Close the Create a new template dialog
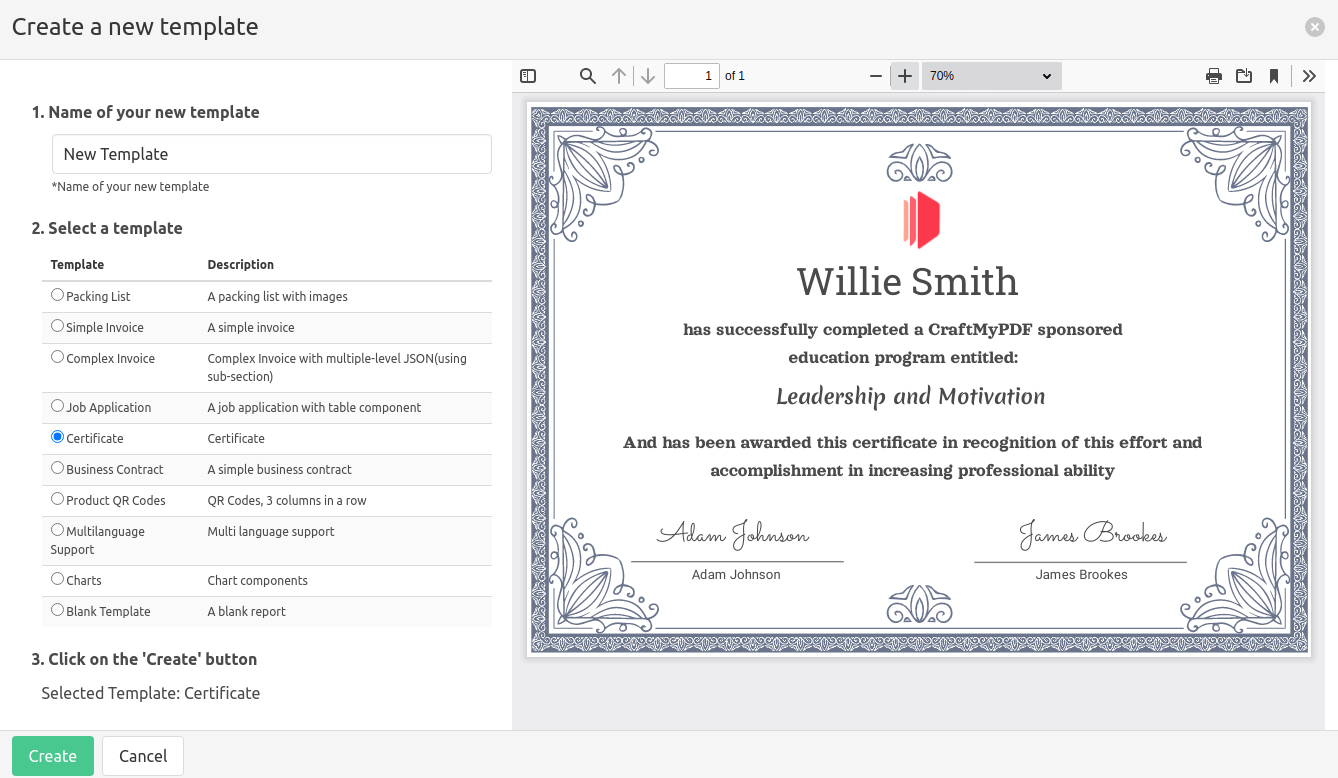 click(1315, 27)
